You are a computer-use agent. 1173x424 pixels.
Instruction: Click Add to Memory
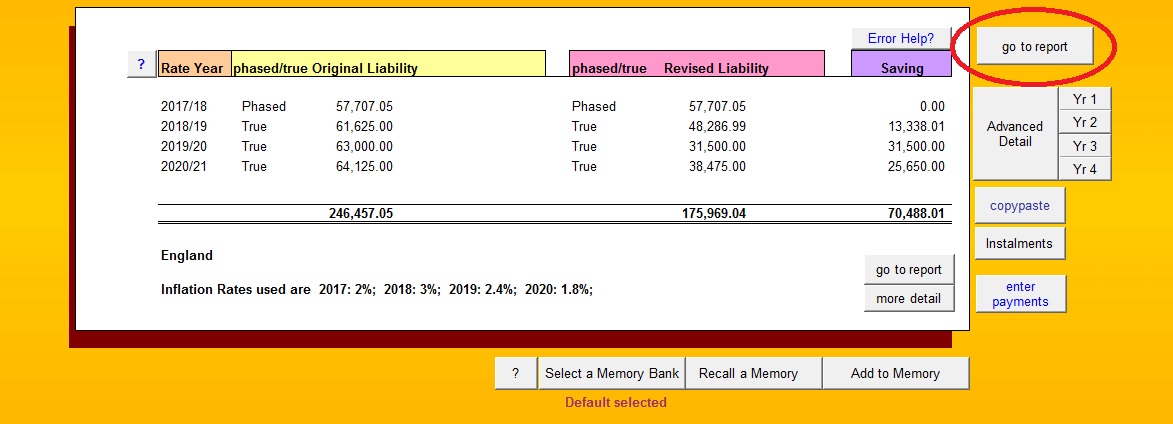coord(895,373)
